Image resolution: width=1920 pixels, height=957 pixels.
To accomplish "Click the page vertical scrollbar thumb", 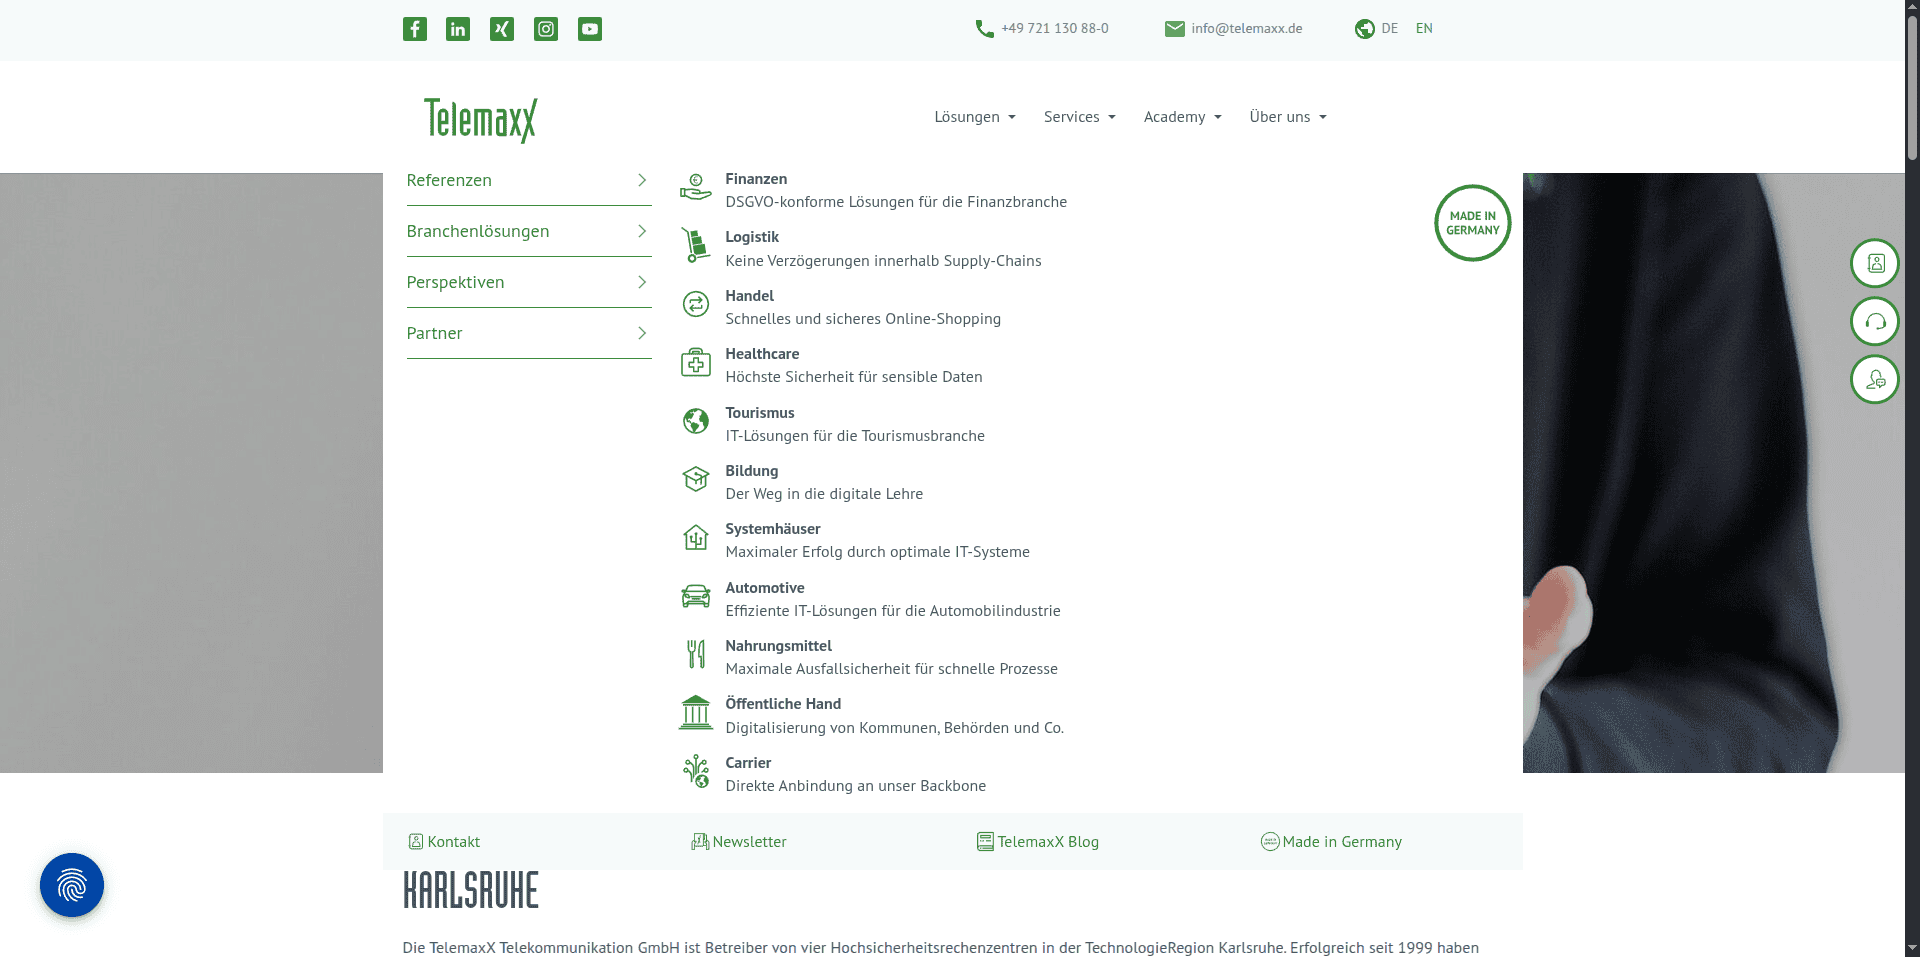I will [1912, 88].
